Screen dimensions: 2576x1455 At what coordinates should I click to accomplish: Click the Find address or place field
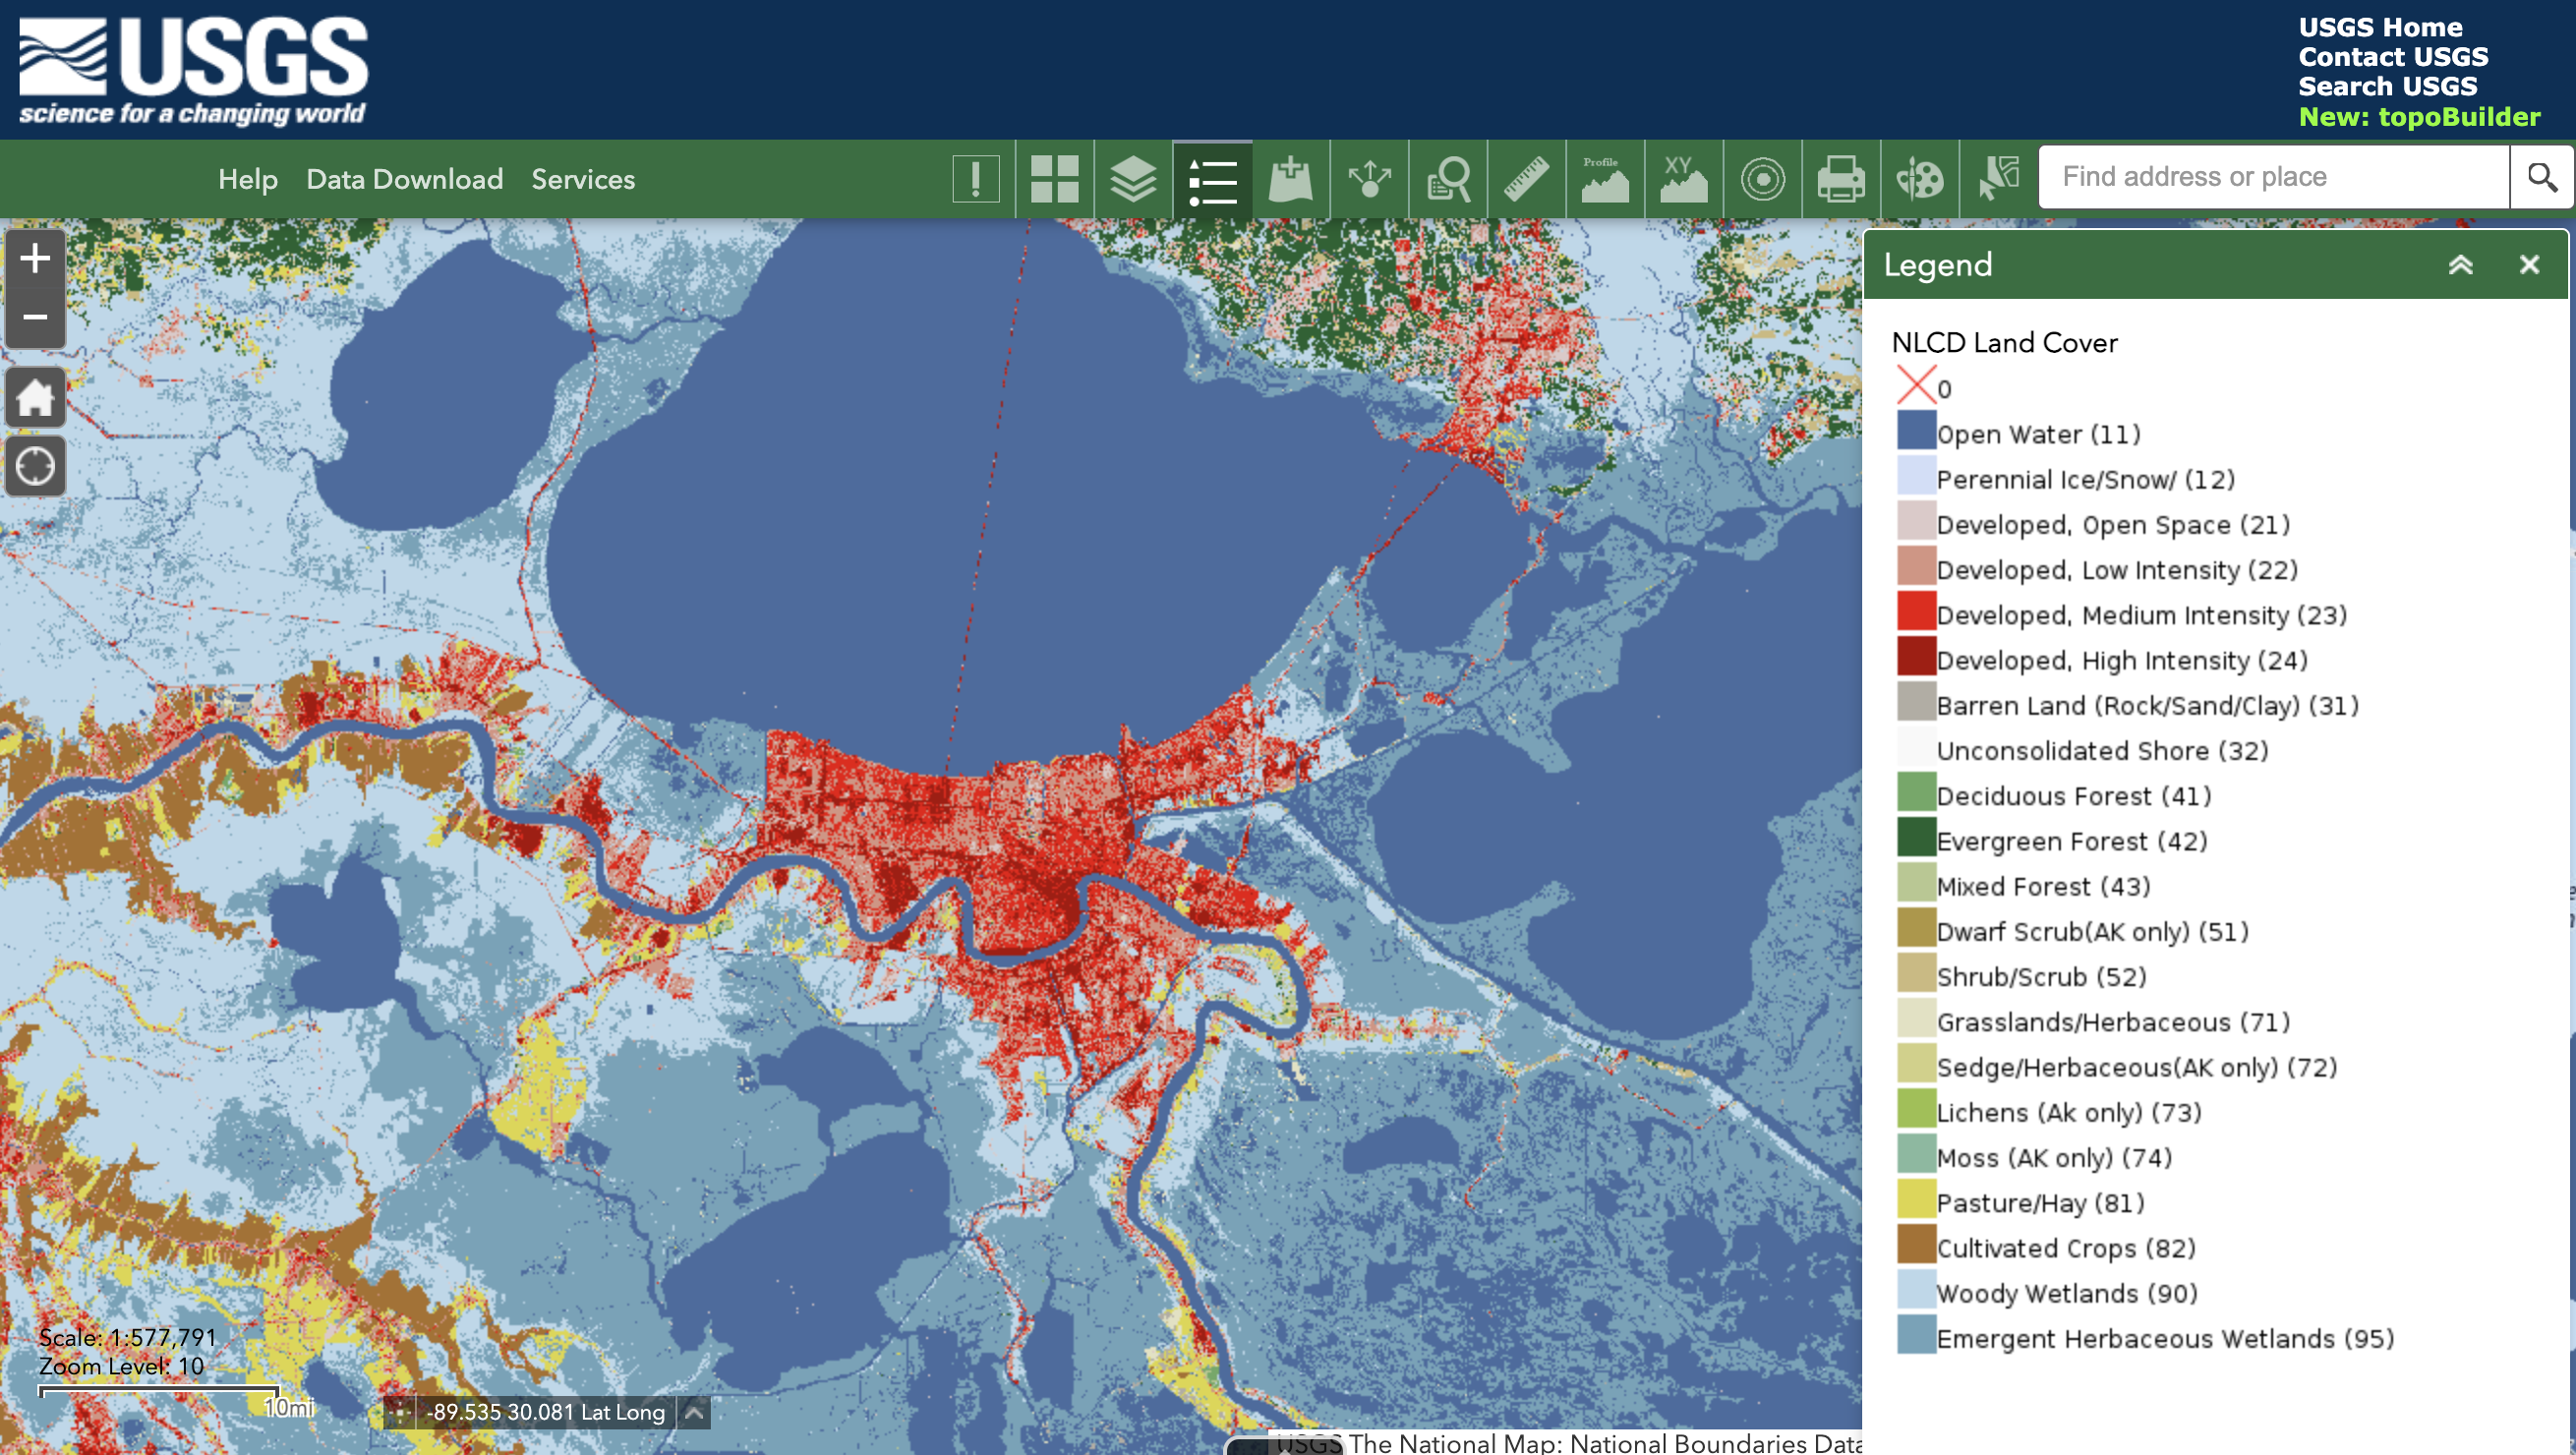(2272, 177)
